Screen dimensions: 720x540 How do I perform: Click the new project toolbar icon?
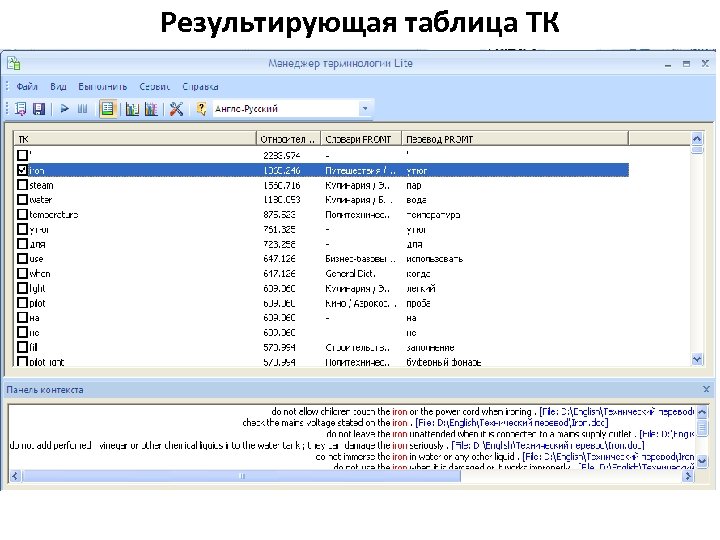pos(21,109)
